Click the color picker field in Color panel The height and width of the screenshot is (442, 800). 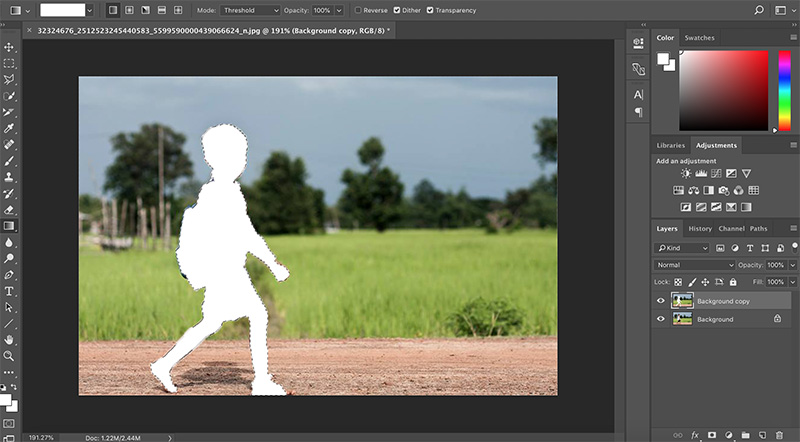coord(723,90)
